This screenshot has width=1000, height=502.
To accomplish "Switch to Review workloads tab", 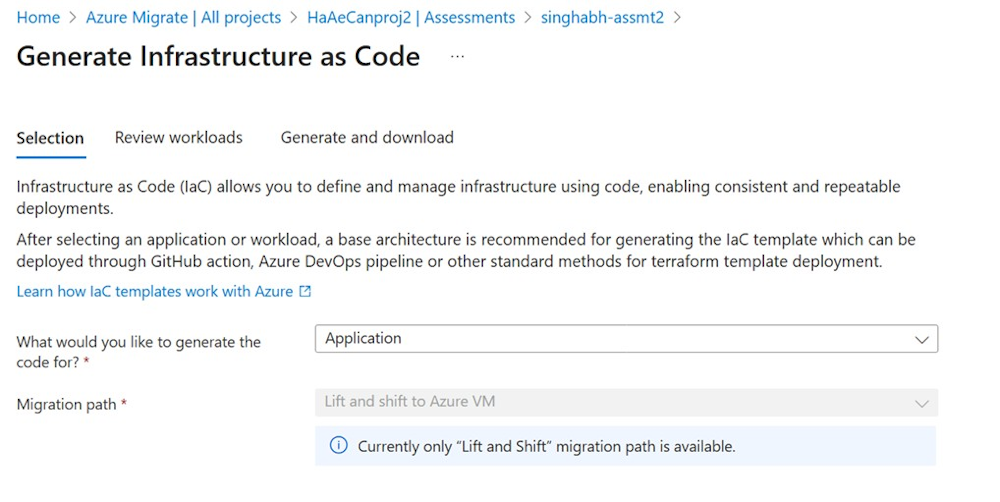I will point(178,138).
